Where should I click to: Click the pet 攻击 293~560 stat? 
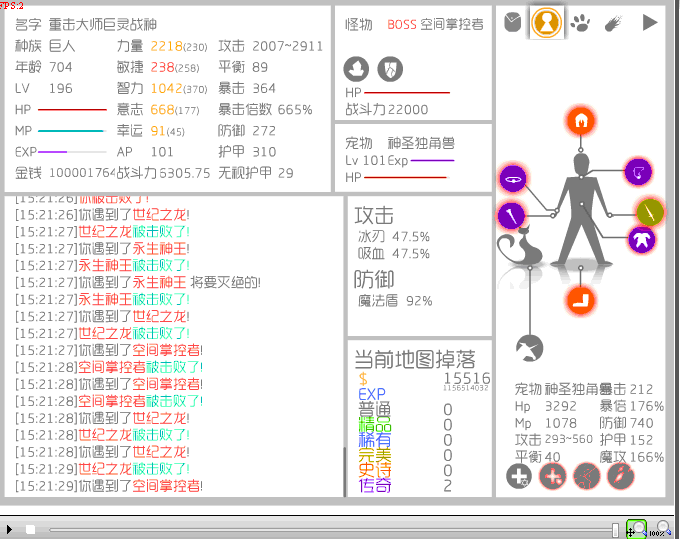[554, 440]
